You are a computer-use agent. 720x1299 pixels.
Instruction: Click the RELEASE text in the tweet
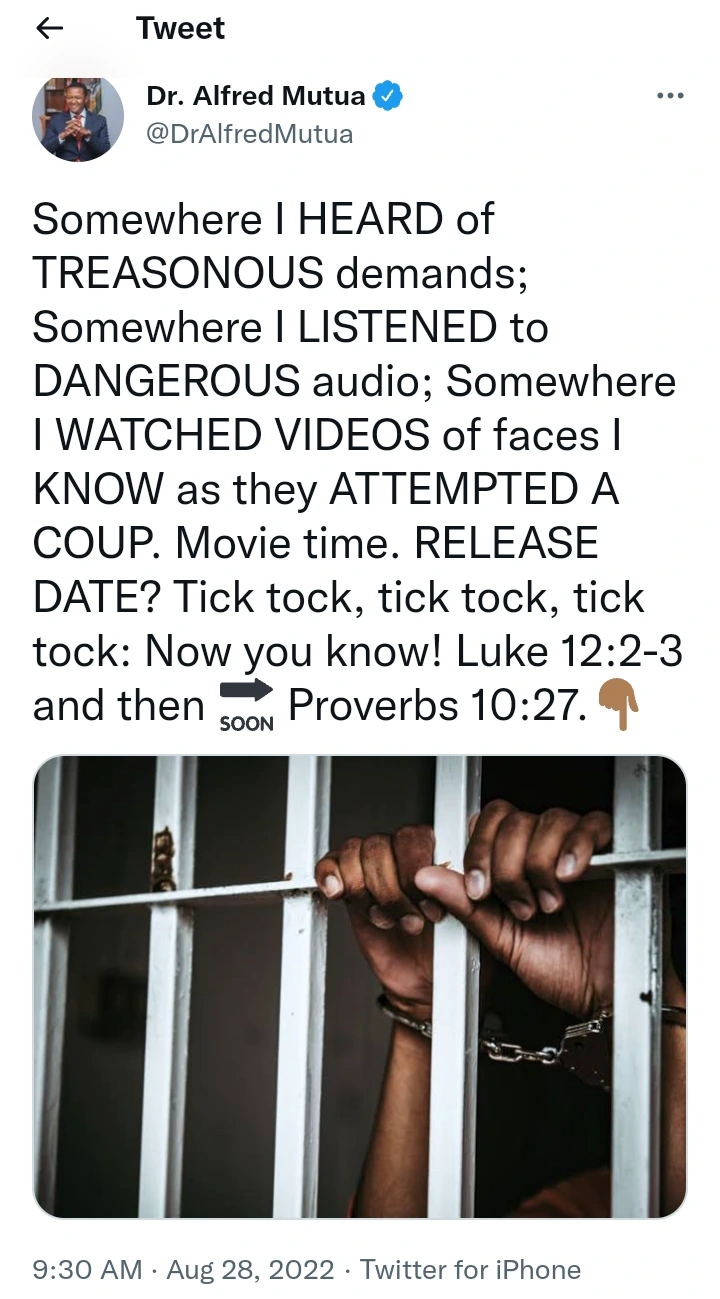[x=506, y=543]
